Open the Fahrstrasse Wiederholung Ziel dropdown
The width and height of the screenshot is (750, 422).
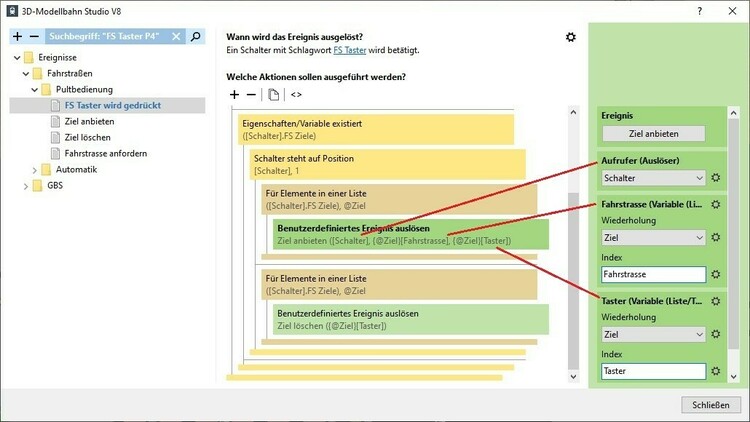(x=653, y=238)
